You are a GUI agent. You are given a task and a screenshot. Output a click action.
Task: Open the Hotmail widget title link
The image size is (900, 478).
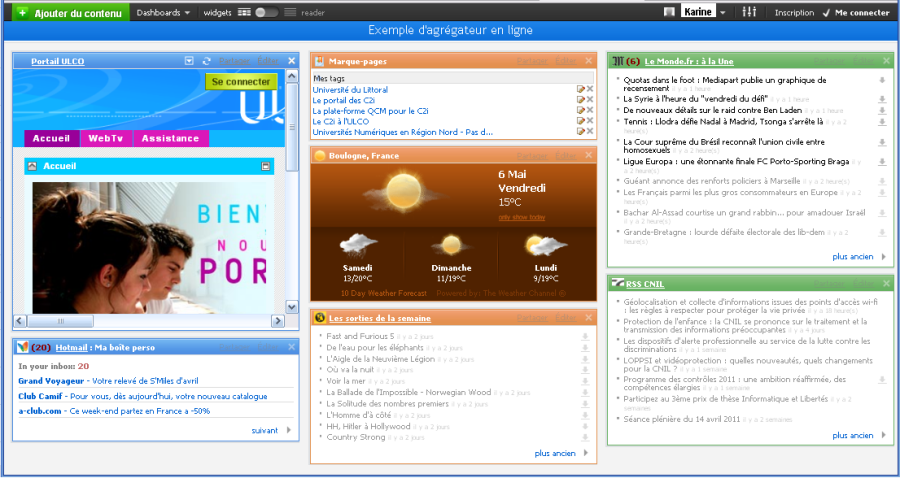point(71,348)
